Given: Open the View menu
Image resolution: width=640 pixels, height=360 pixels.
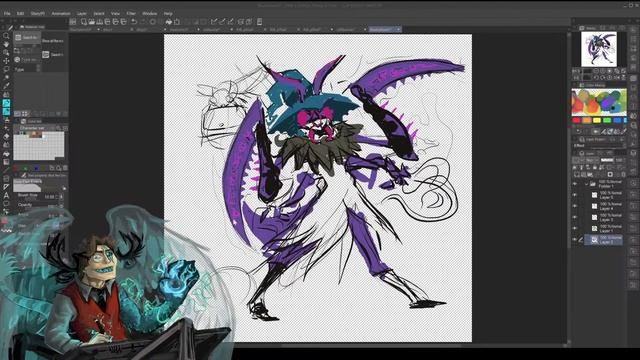Looking at the screenshot, I should coord(116,13).
